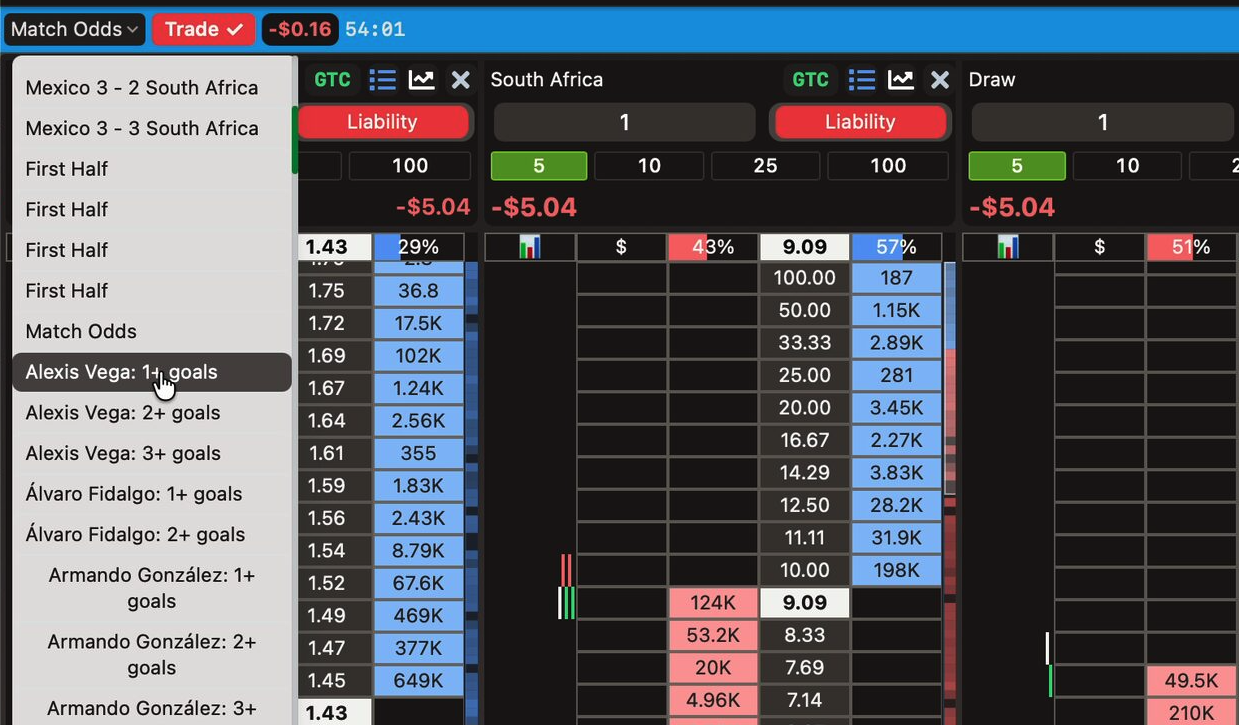1239x725 pixels.
Task: Click the Draw 51% lay header
Action: [1190, 247]
